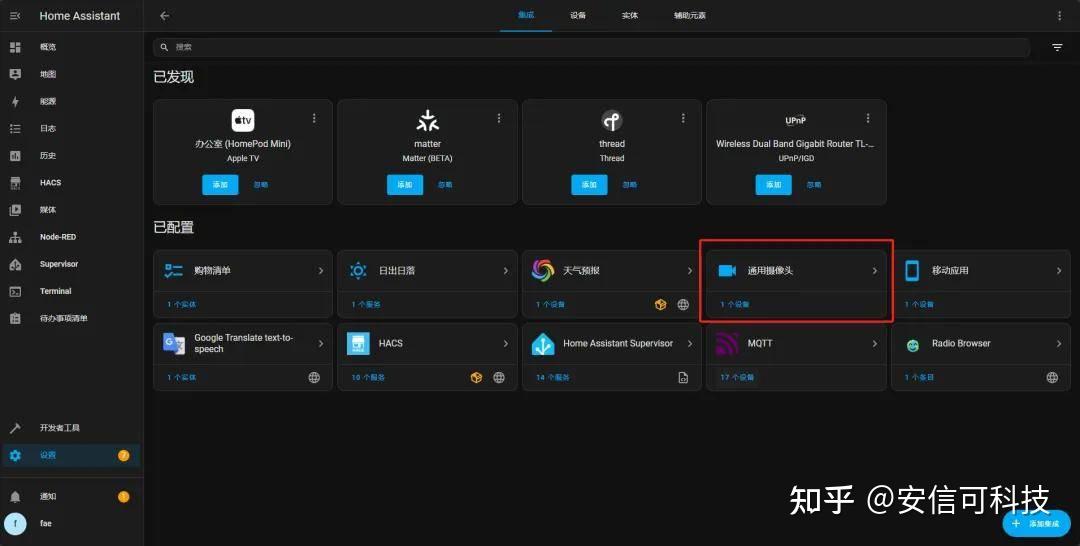1080x546 pixels.
Task: Expand the 日出日落 integration chevron
Action: point(506,271)
